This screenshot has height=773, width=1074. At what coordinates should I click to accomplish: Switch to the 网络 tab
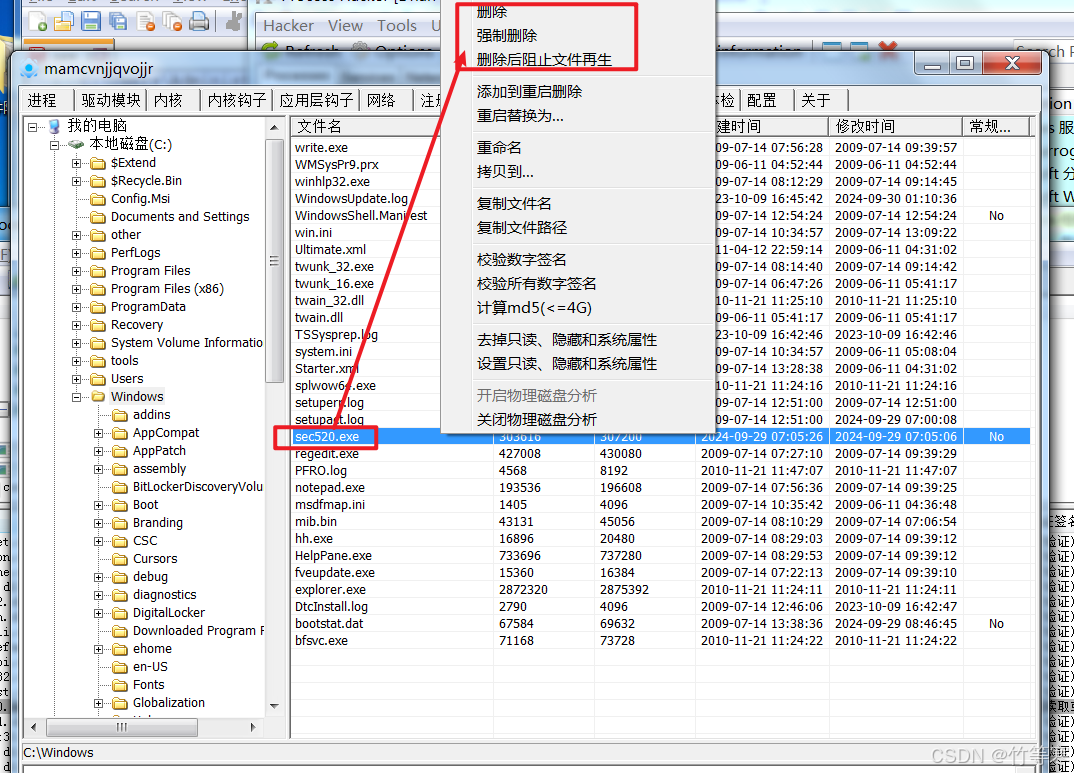381,101
